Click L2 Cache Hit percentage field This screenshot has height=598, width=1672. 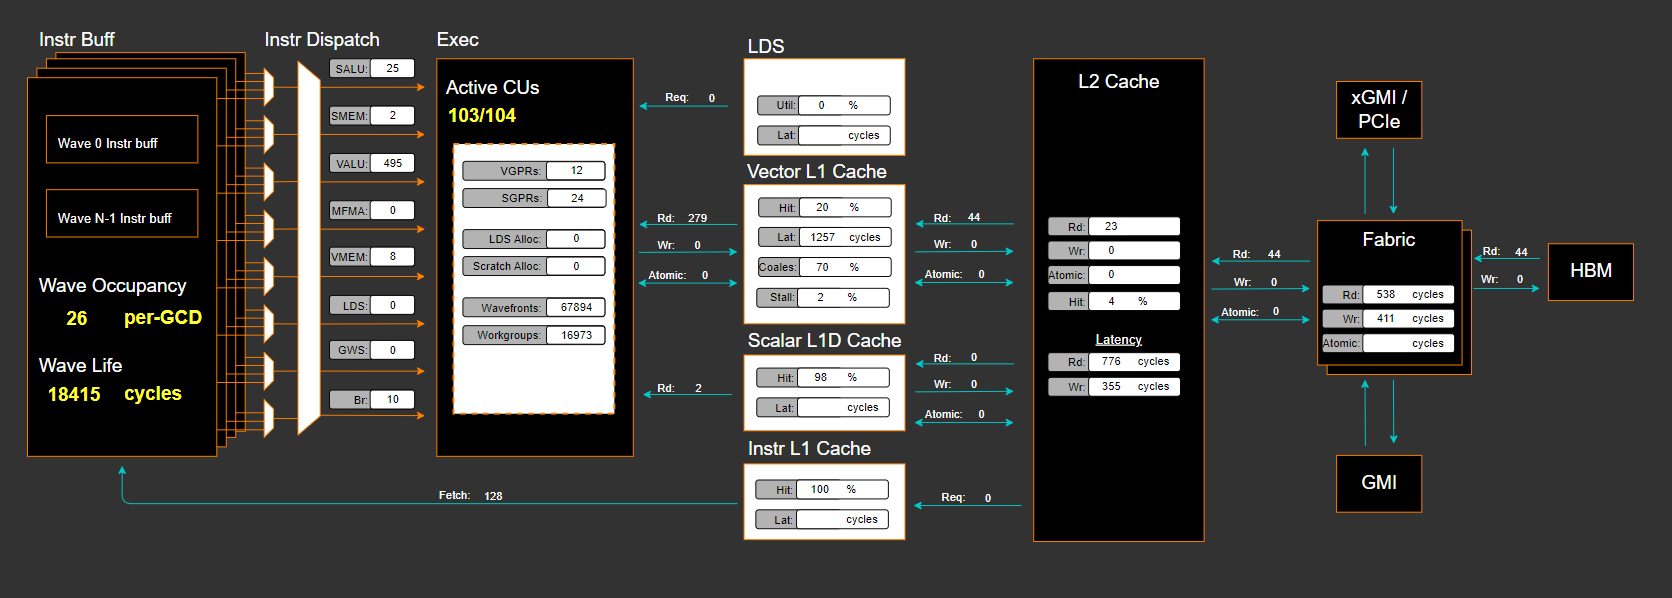[1134, 301]
